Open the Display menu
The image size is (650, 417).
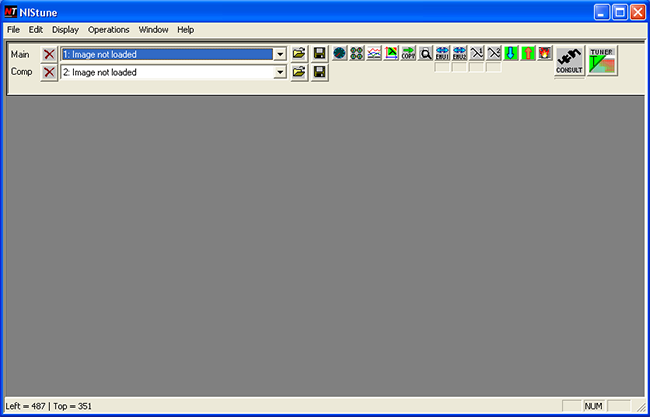65,30
